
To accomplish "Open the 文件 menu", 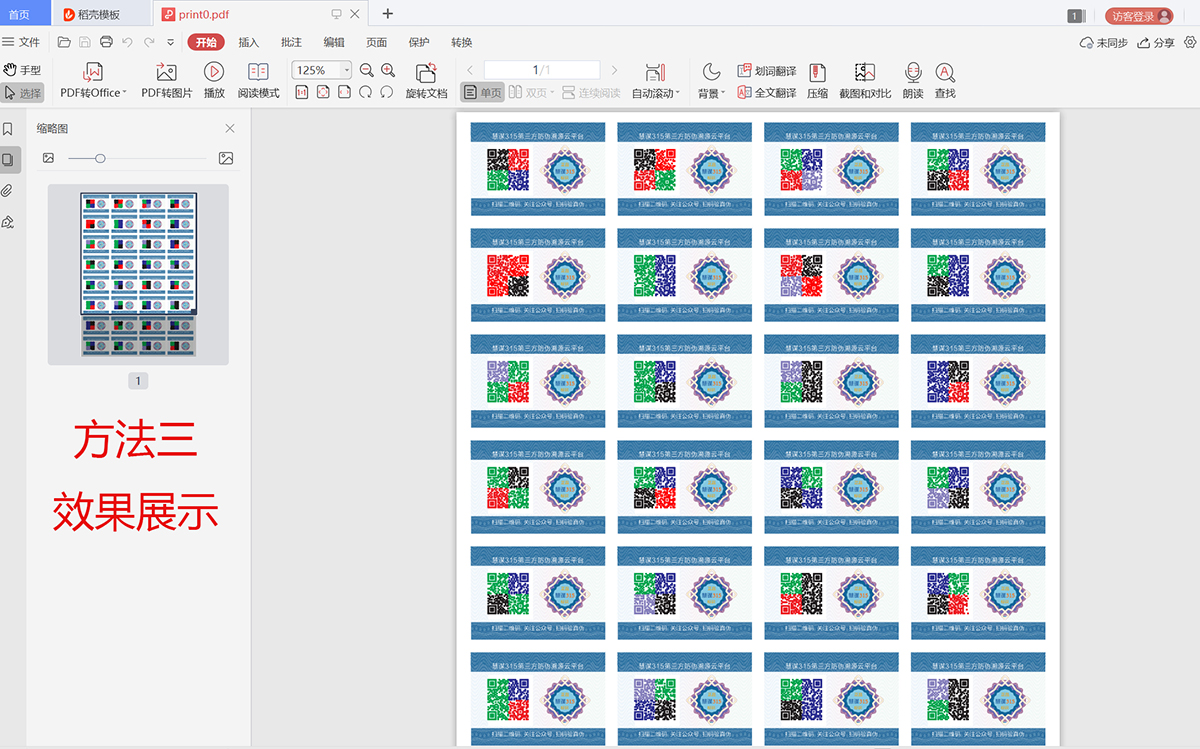I will 21,42.
